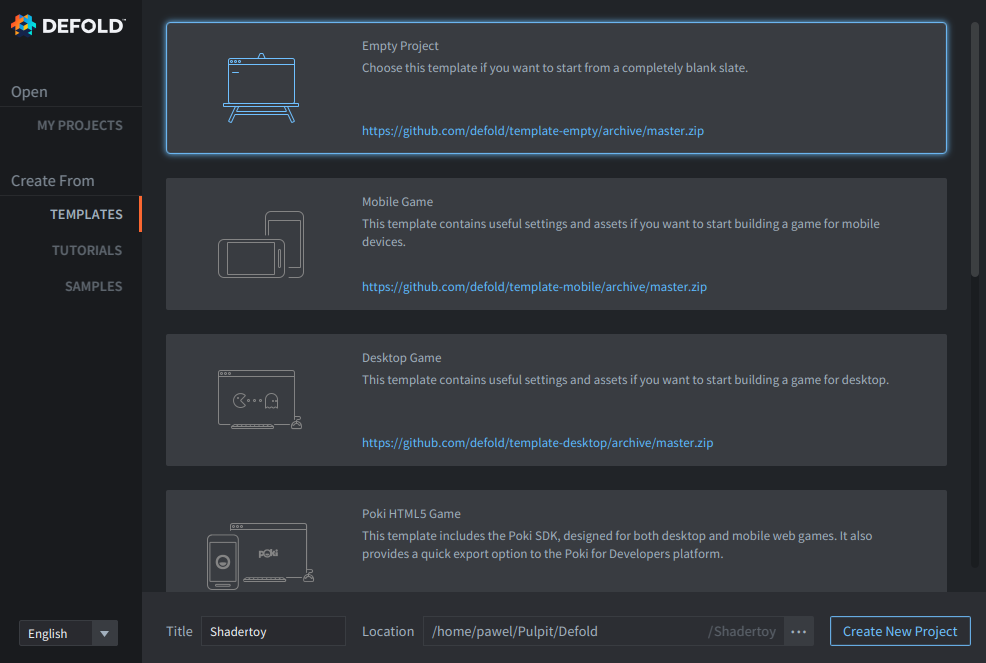The height and width of the screenshot is (663, 986).
Task: Select the Templates tab
Action: 86,214
